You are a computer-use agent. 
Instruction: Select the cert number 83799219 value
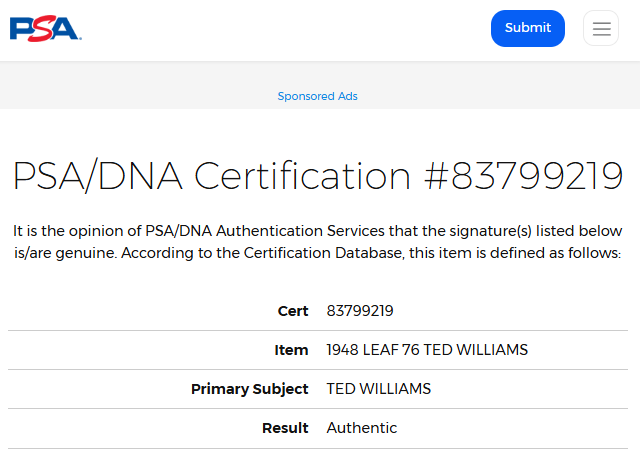coord(360,311)
